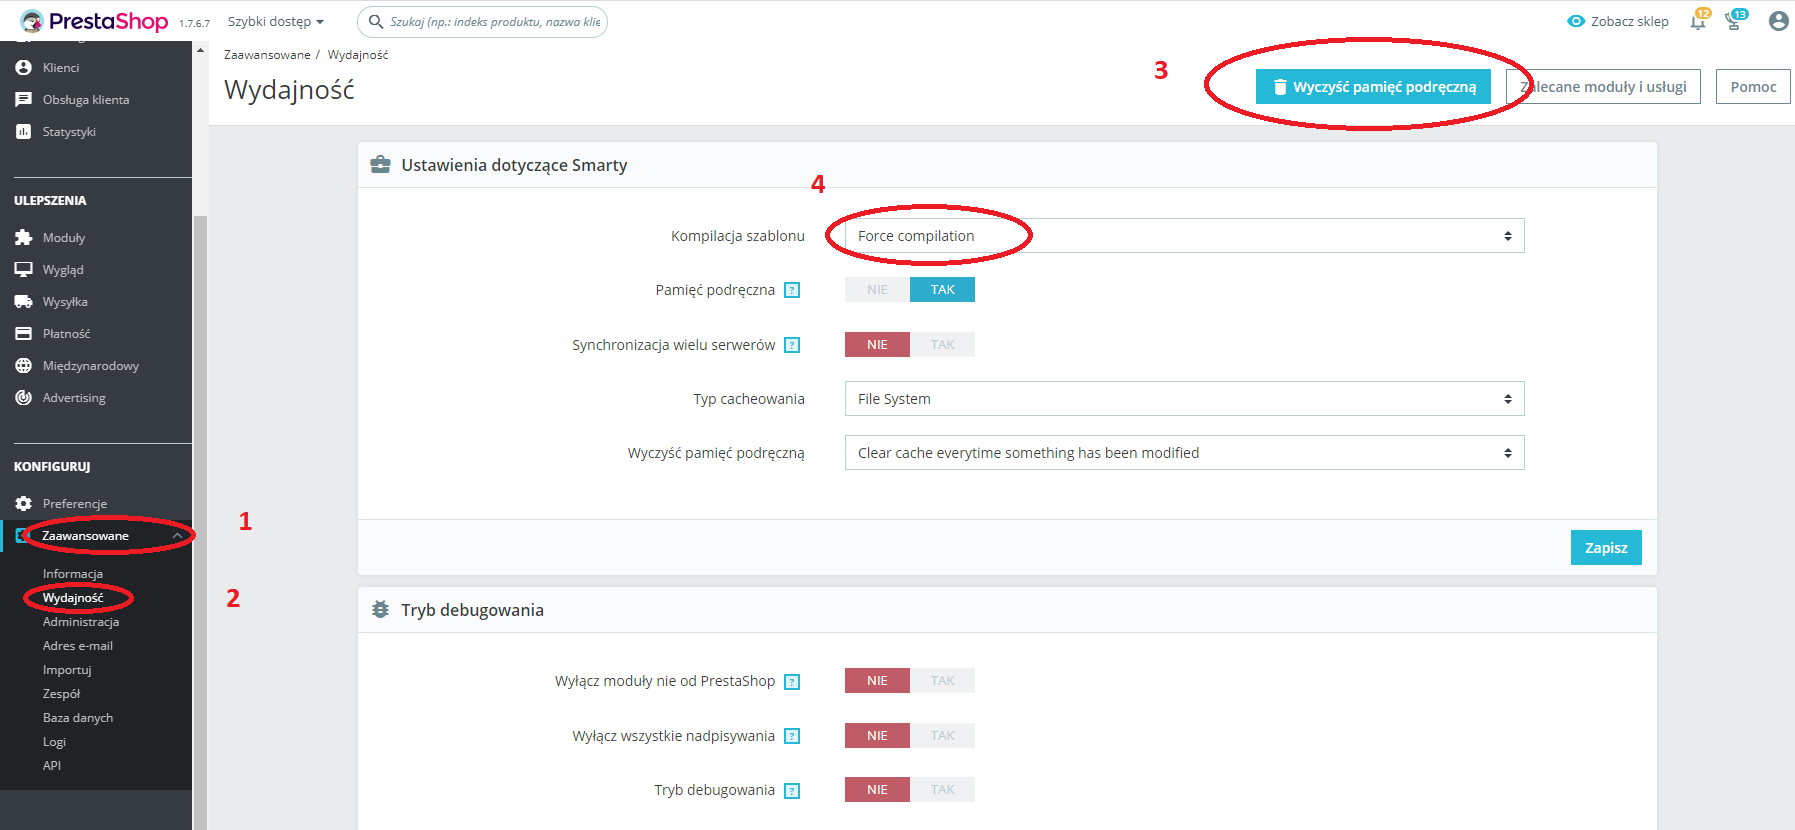
Task: Expand the Szybki dostęp quick access menu
Action: pyautogui.click(x=275, y=22)
